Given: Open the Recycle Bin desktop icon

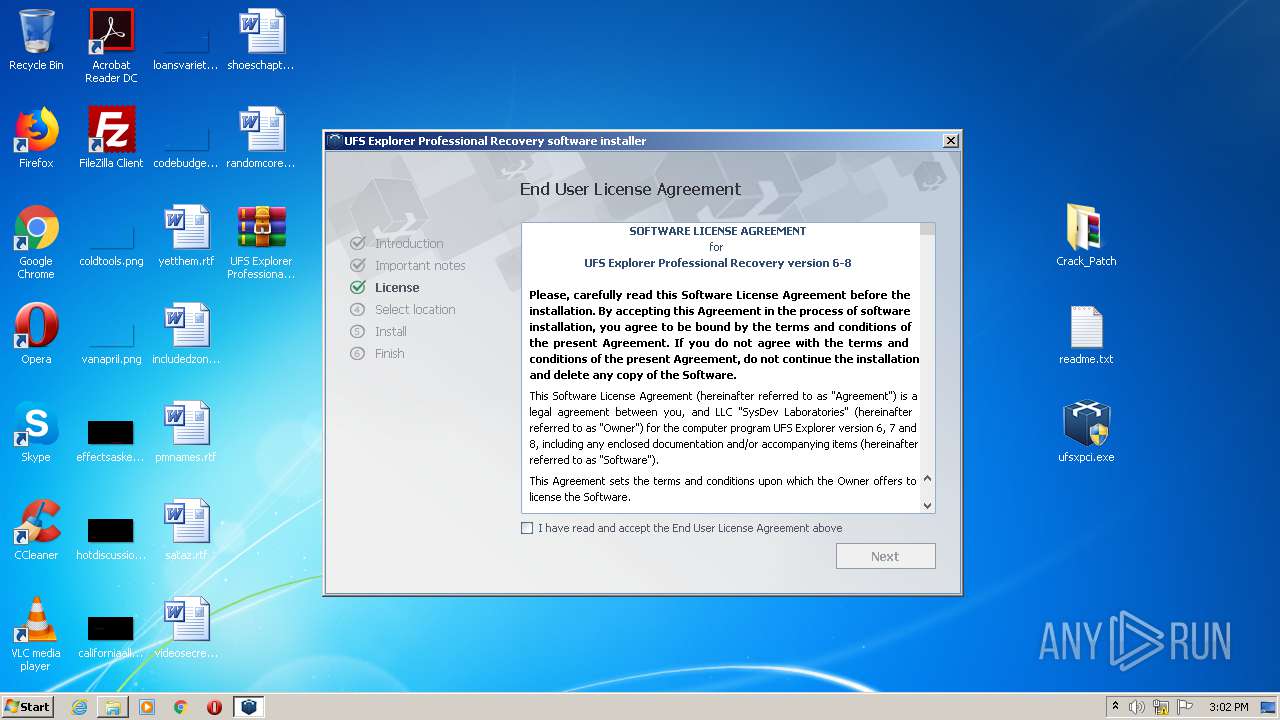Looking at the screenshot, I should (36, 40).
